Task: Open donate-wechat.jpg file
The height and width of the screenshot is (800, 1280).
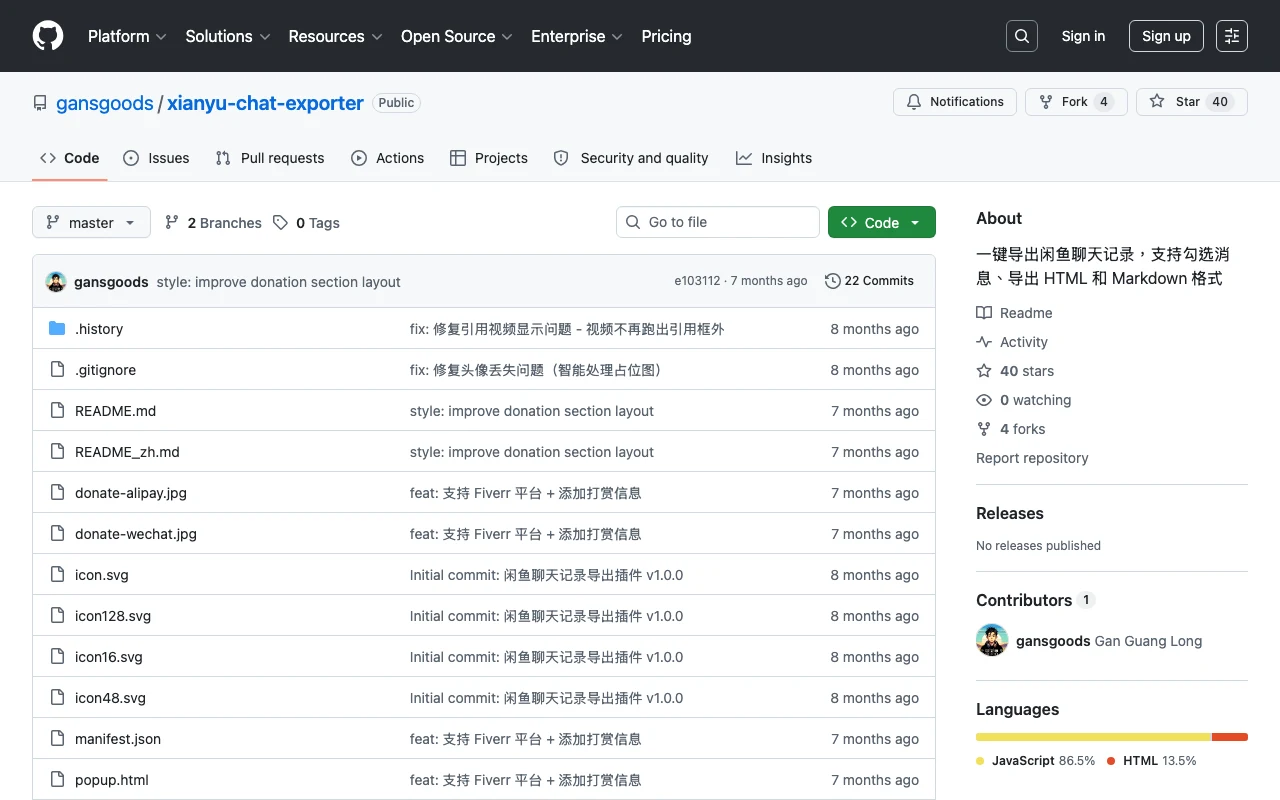Action: [136, 534]
